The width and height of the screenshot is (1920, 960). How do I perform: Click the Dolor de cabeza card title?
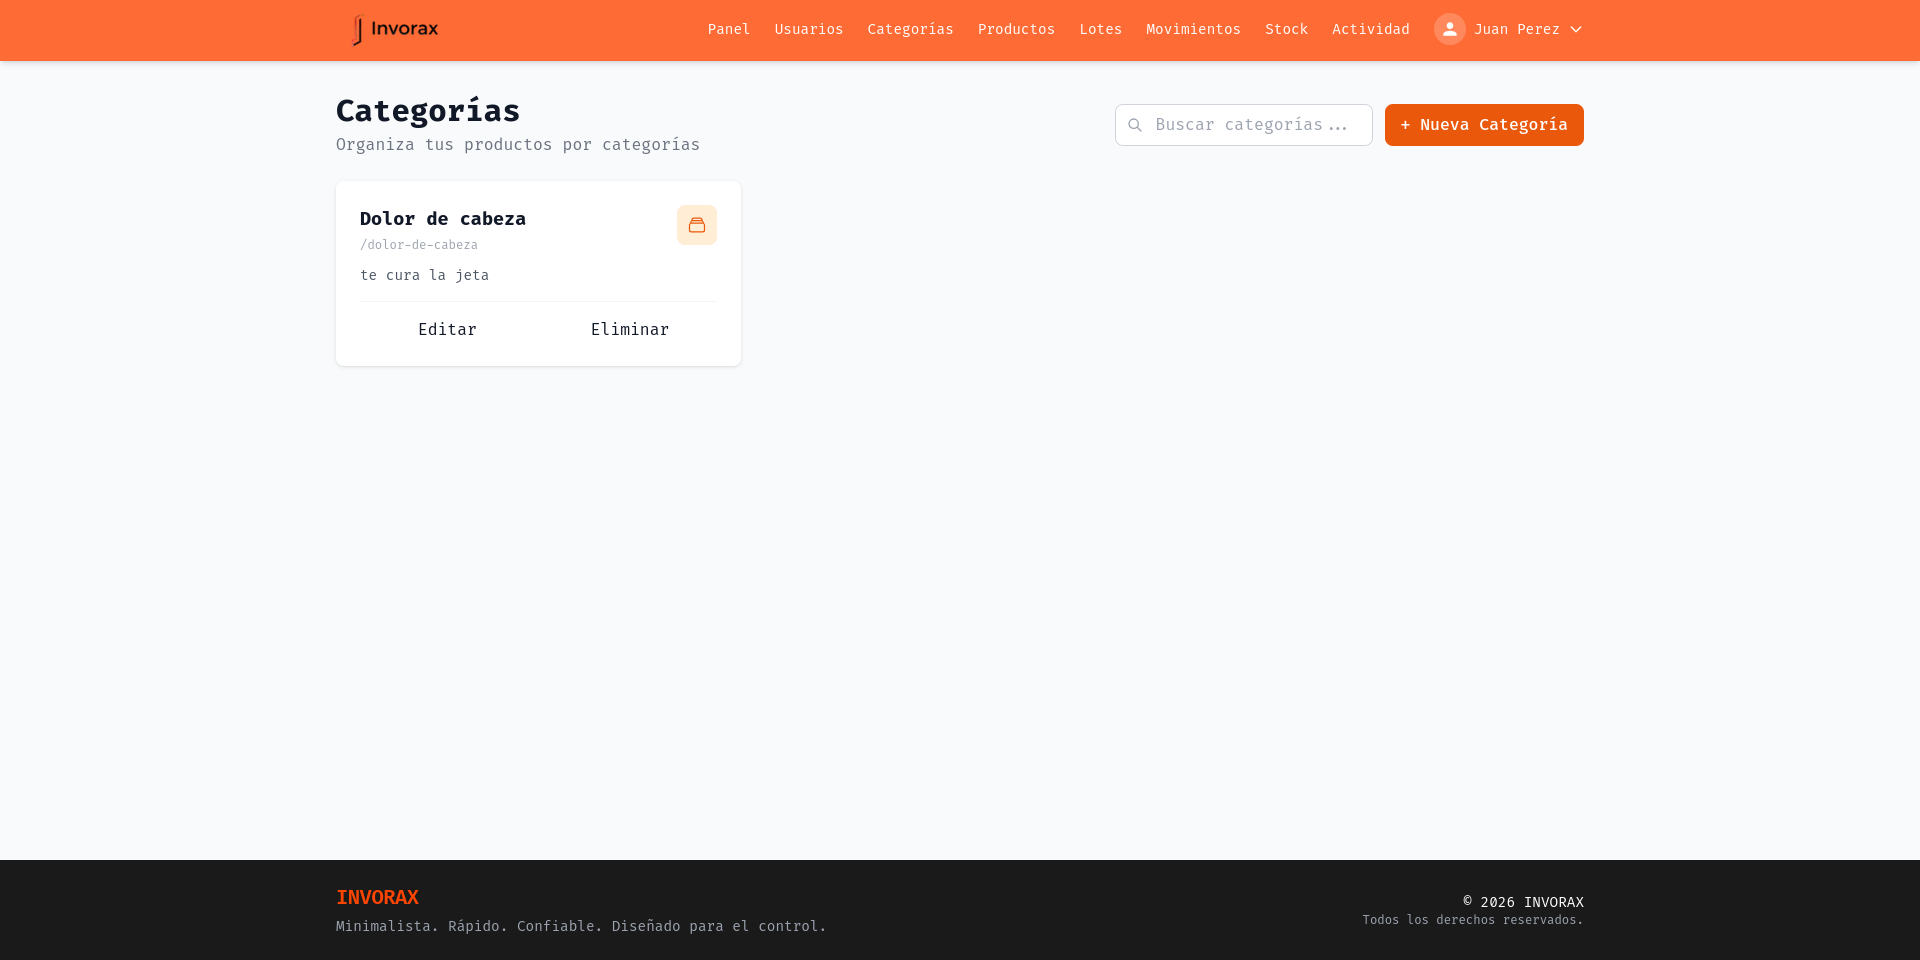point(443,218)
